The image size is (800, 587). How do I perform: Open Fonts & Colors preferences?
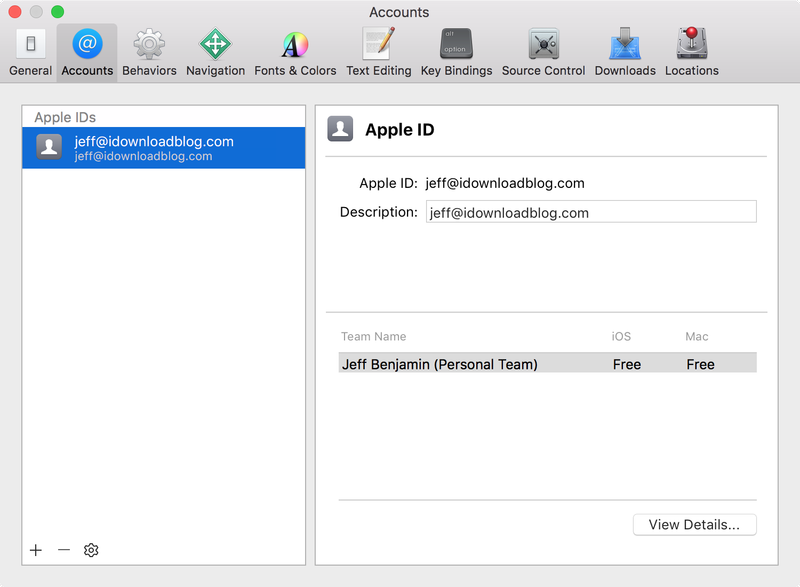point(295,53)
